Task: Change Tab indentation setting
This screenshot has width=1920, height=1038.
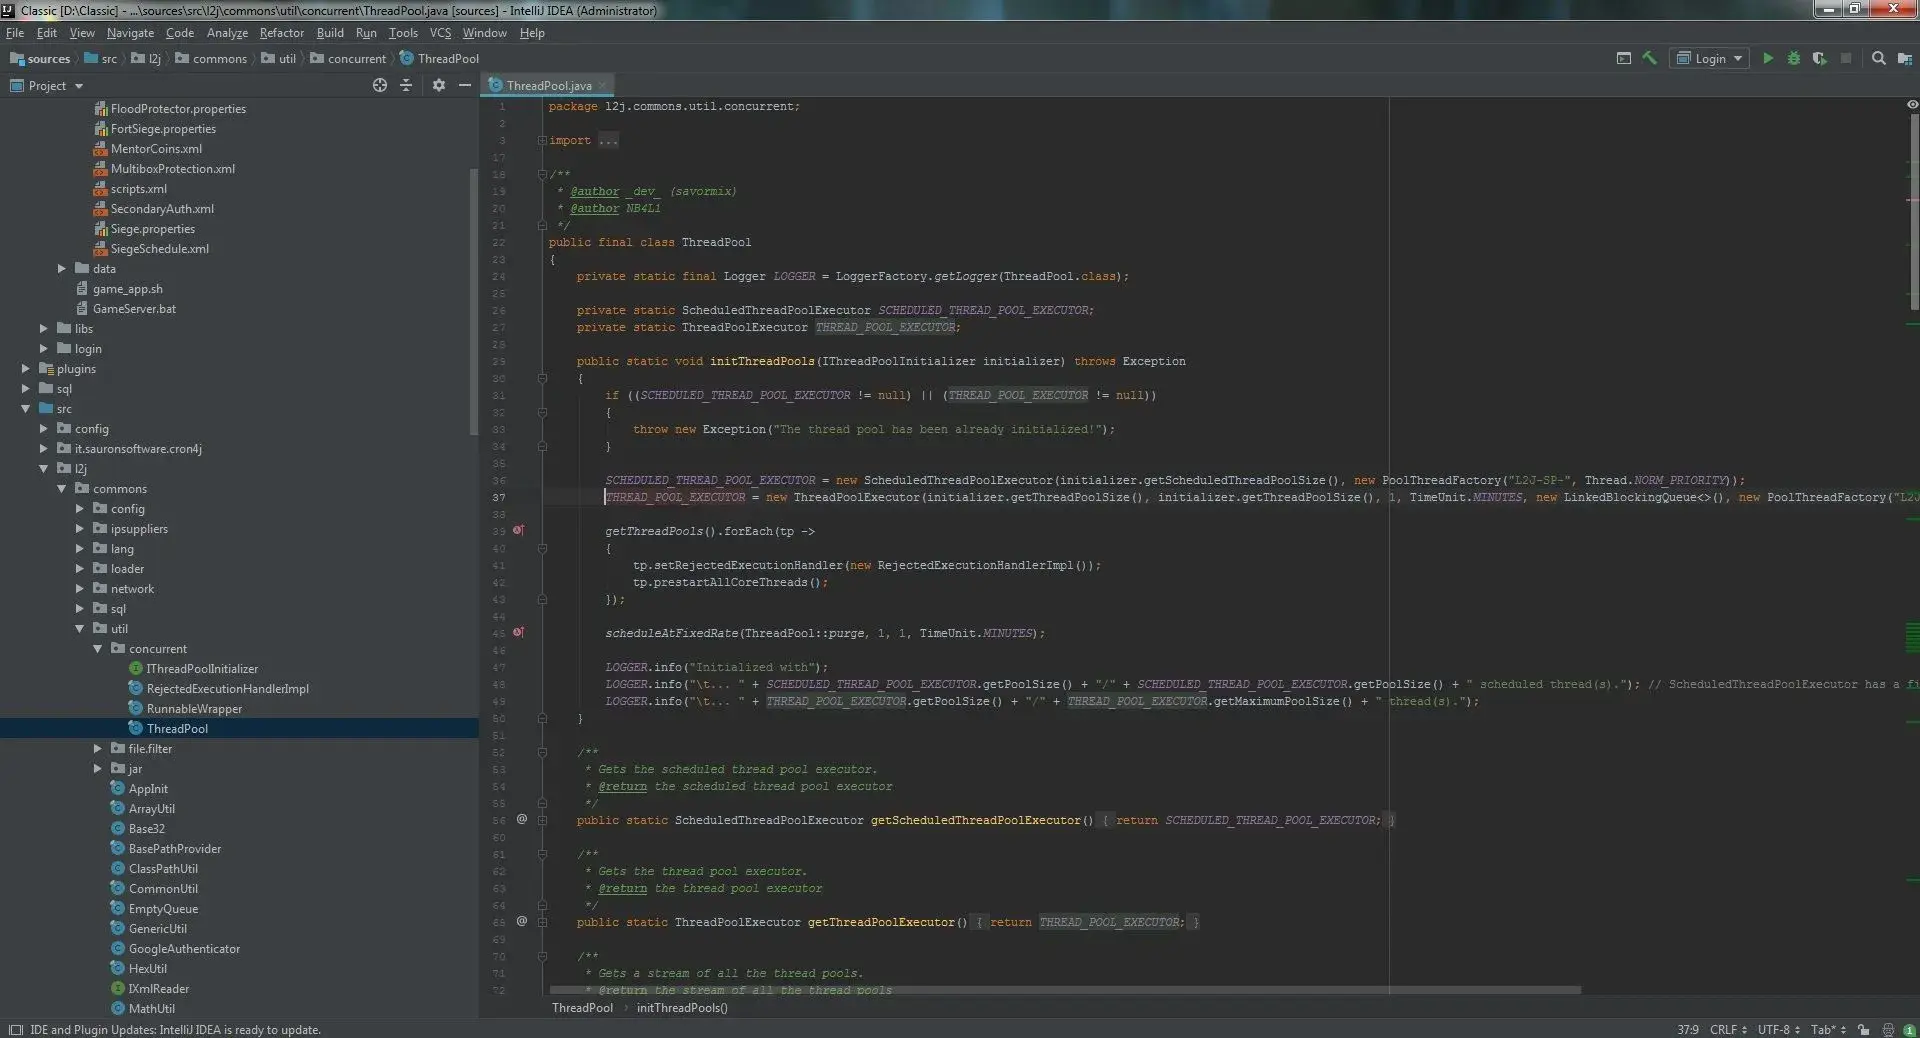Action: point(1828,1029)
